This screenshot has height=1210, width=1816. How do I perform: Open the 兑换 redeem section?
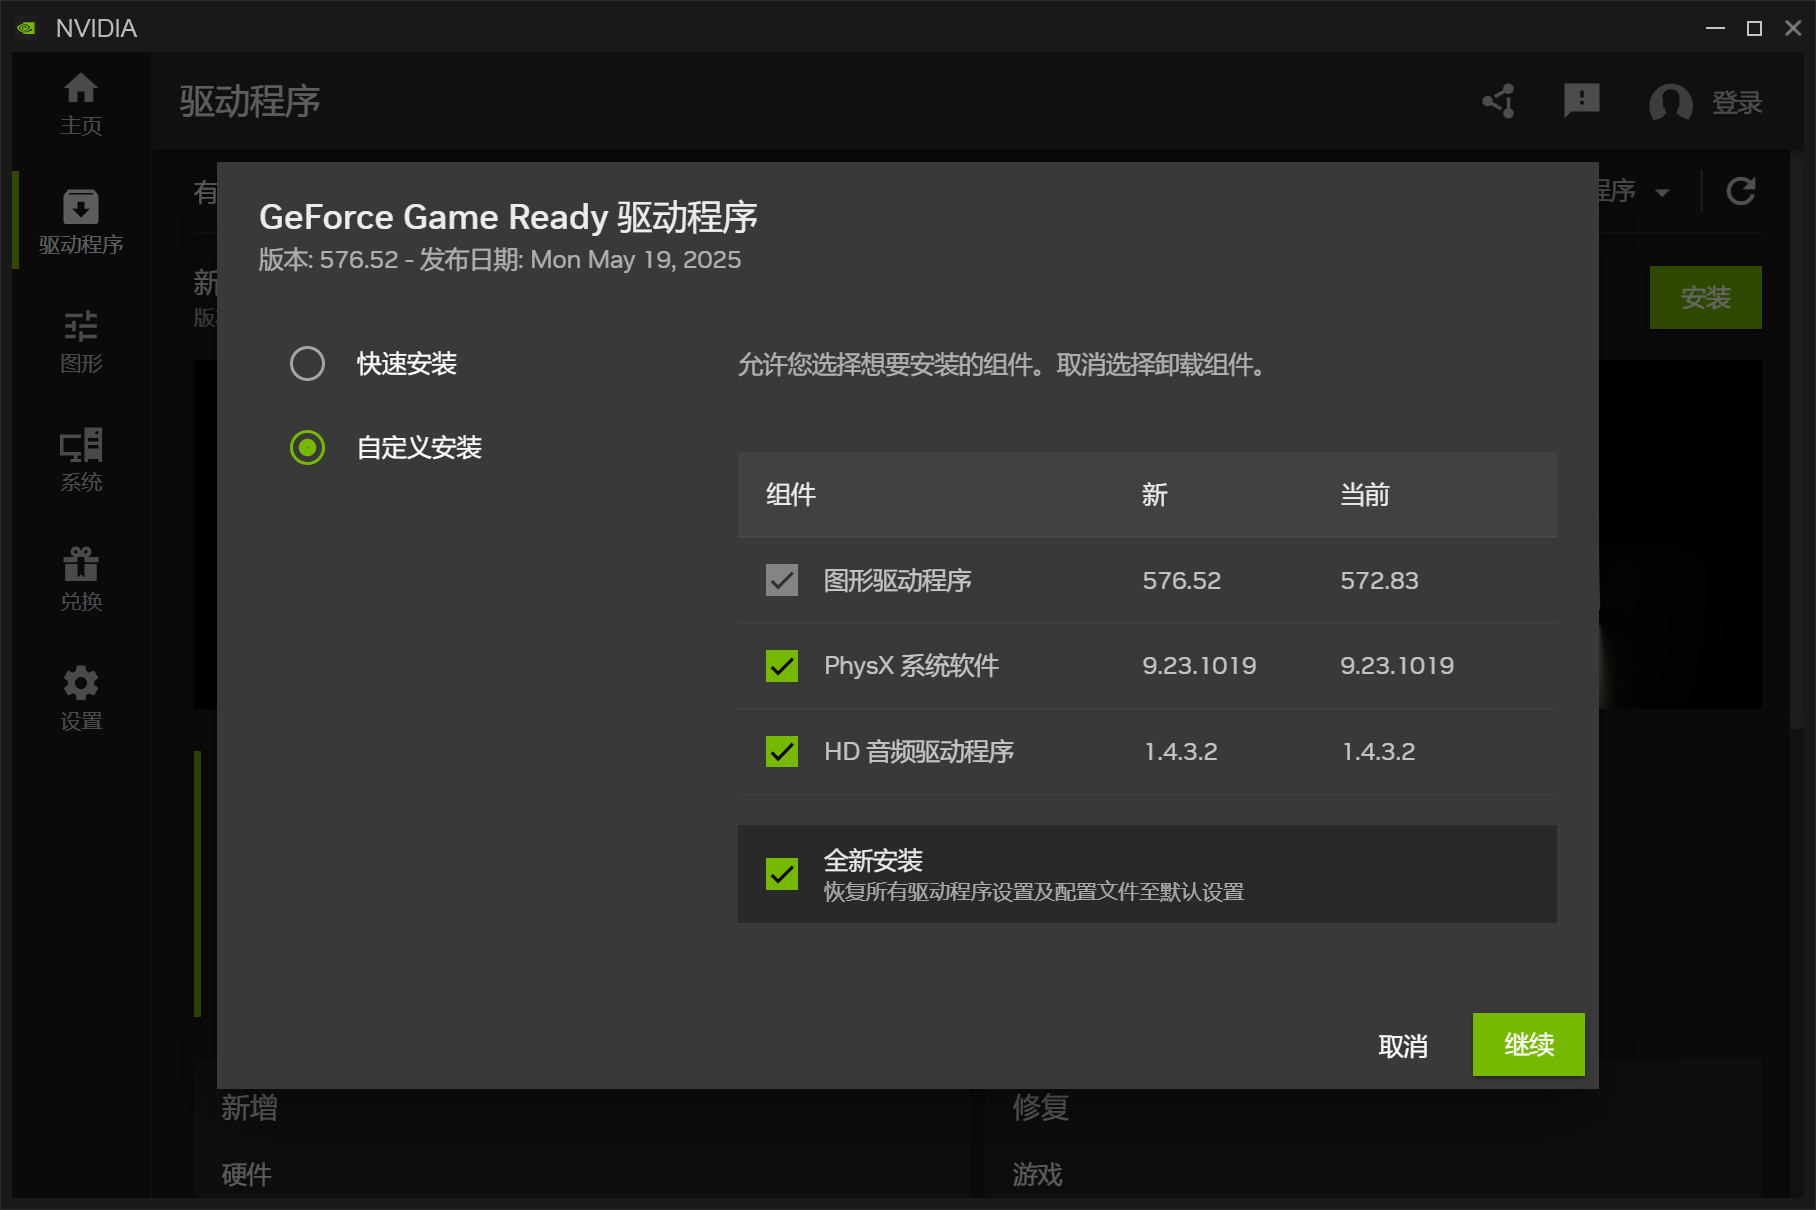[80, 578]
